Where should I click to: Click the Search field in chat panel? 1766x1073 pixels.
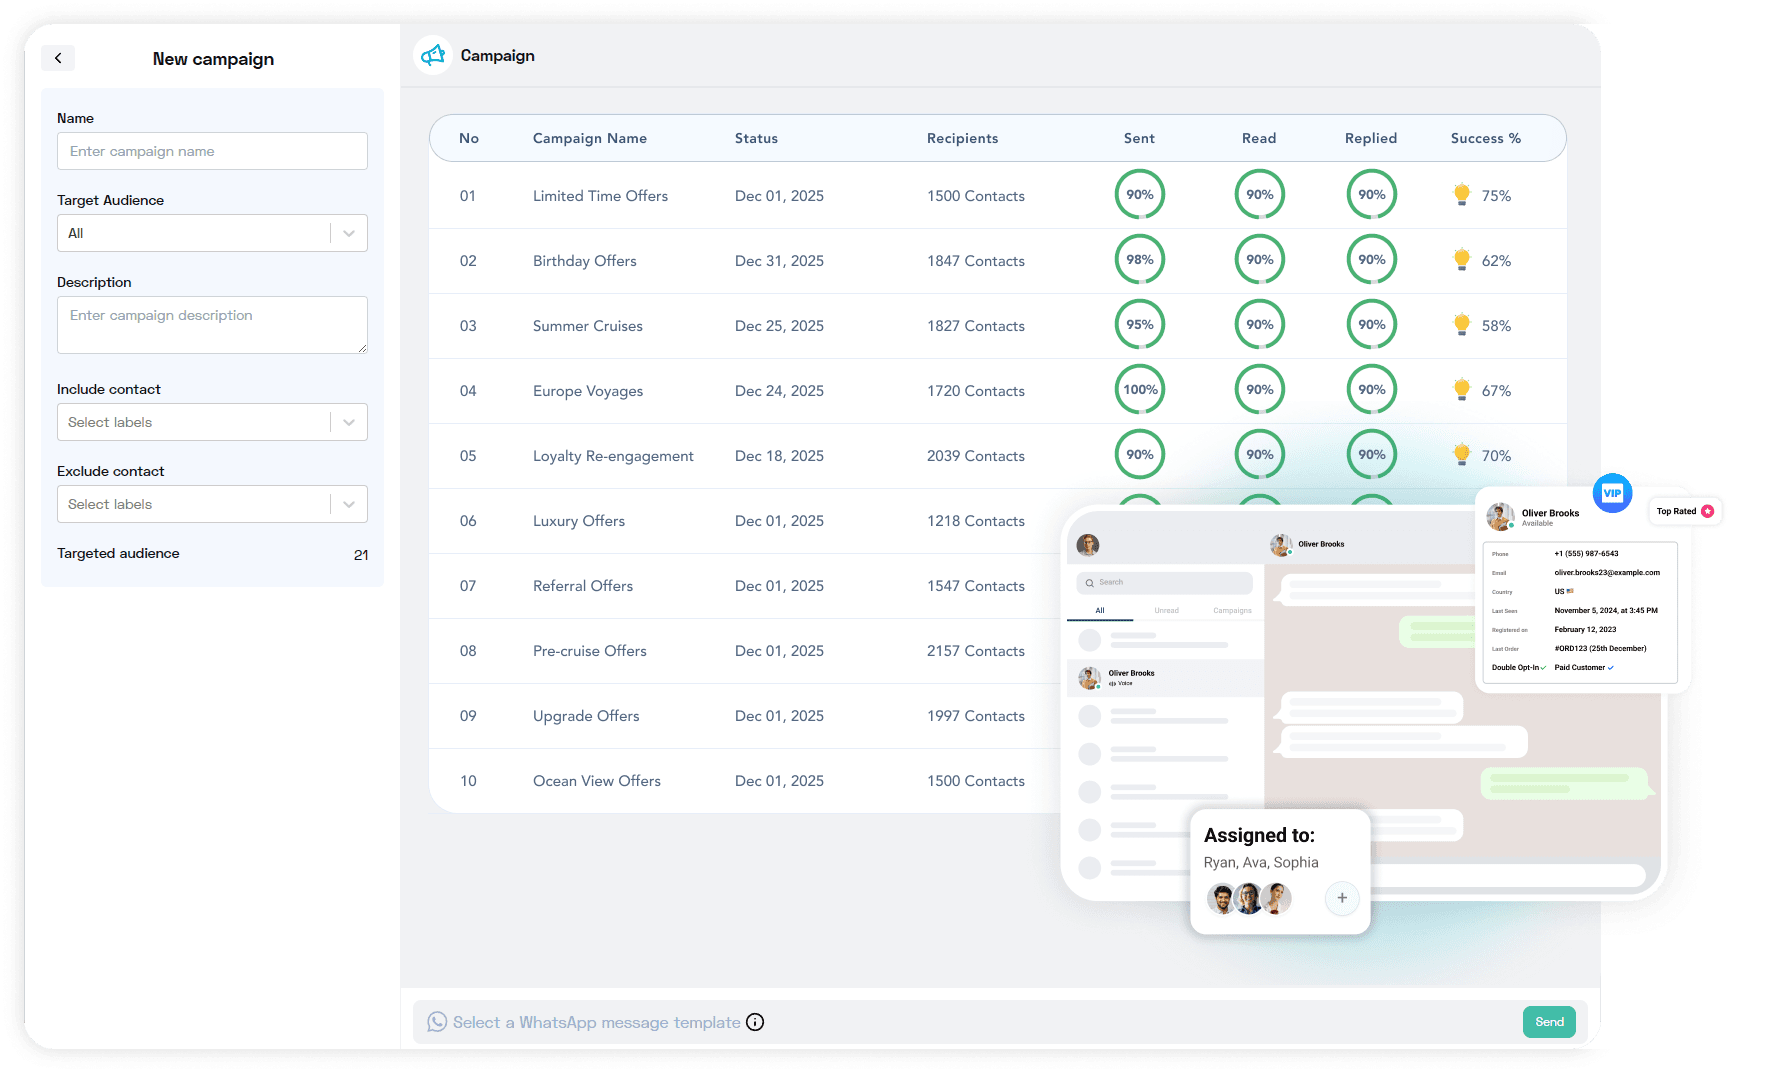(1165, 582)
